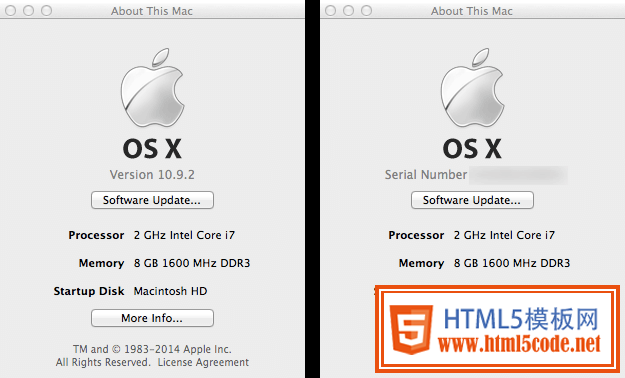
Task: Click the Version 10.9.2 text
Action: point(152,175)
